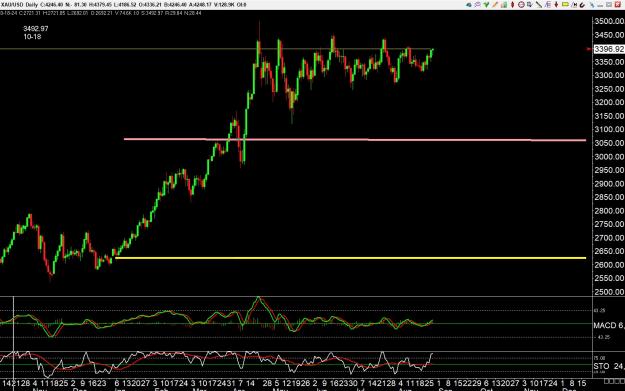Screen dimensions: 625x391
Task: Click the 3492.97 high value text
Action: tap(35, 29)
